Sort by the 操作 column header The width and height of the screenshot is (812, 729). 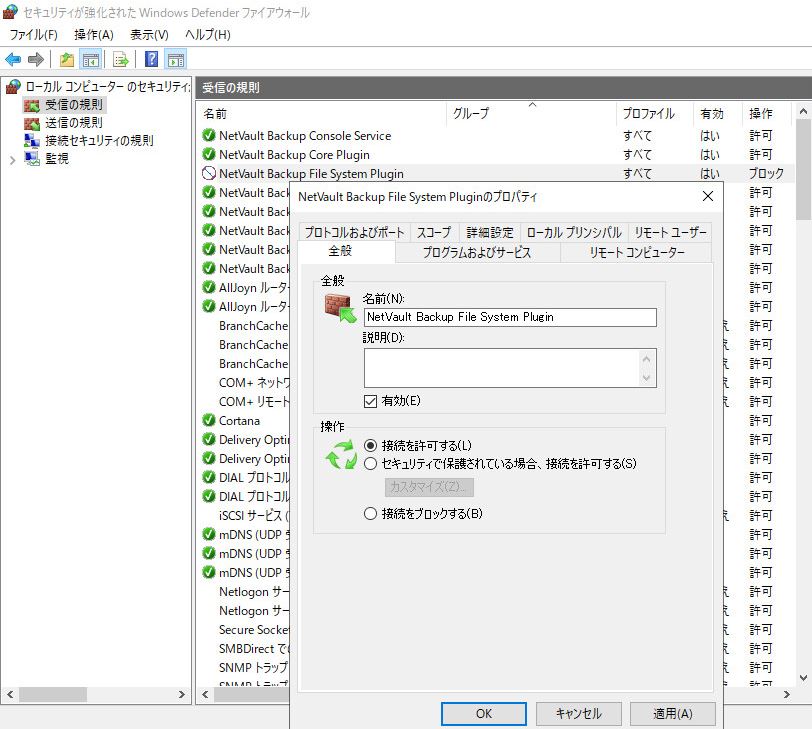[767, 113]
